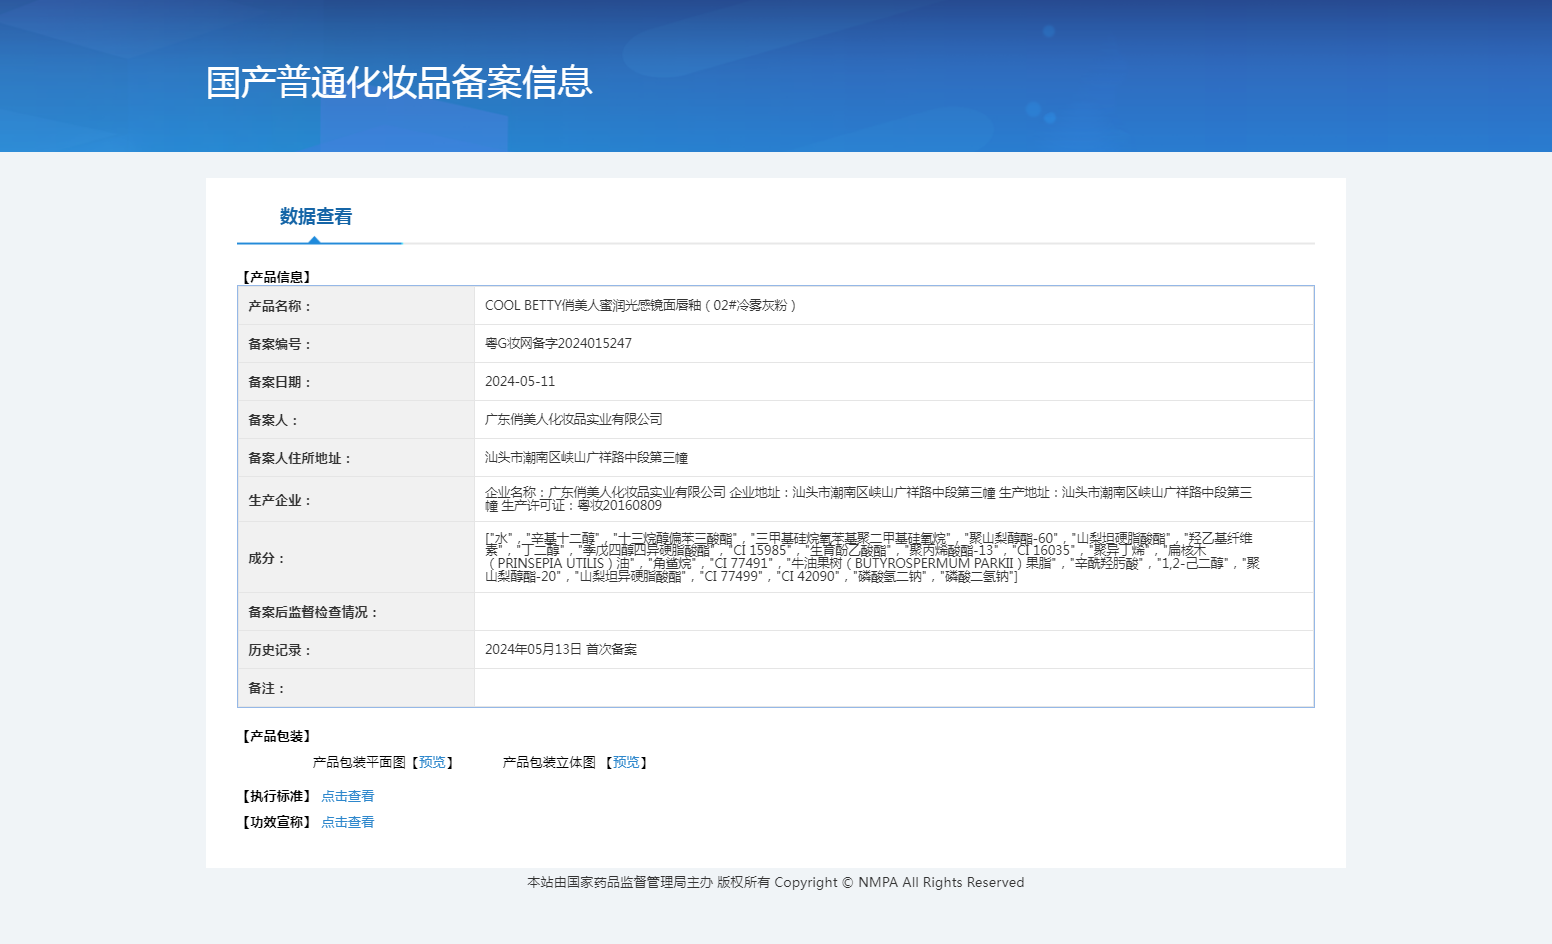Open 点击查看 link beside 执行标准

coord(347,796)
